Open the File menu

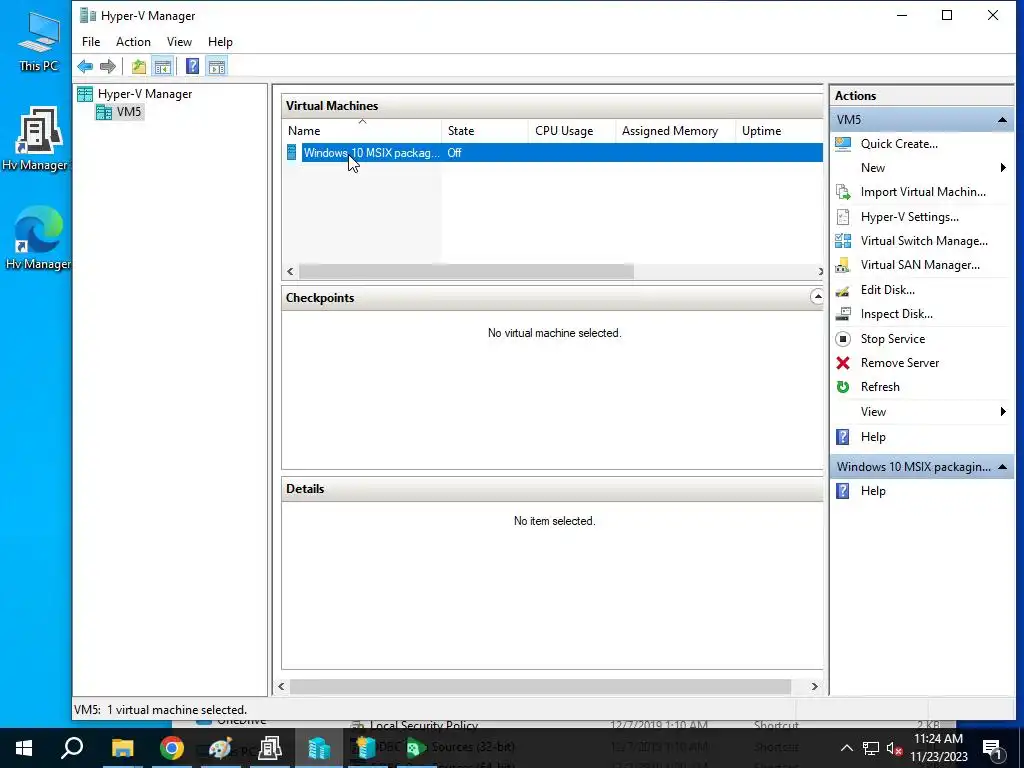pos(91,42)
